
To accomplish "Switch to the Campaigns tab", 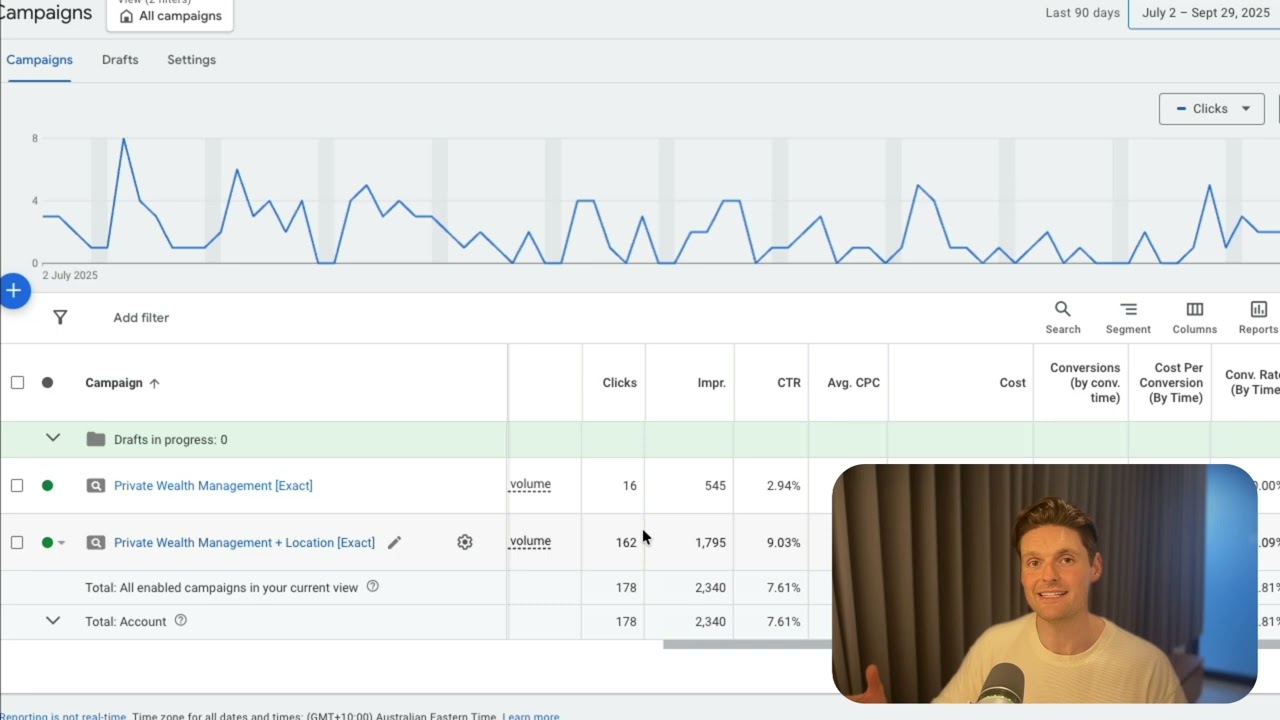I will pyautogui.click(x=39, y=60).
